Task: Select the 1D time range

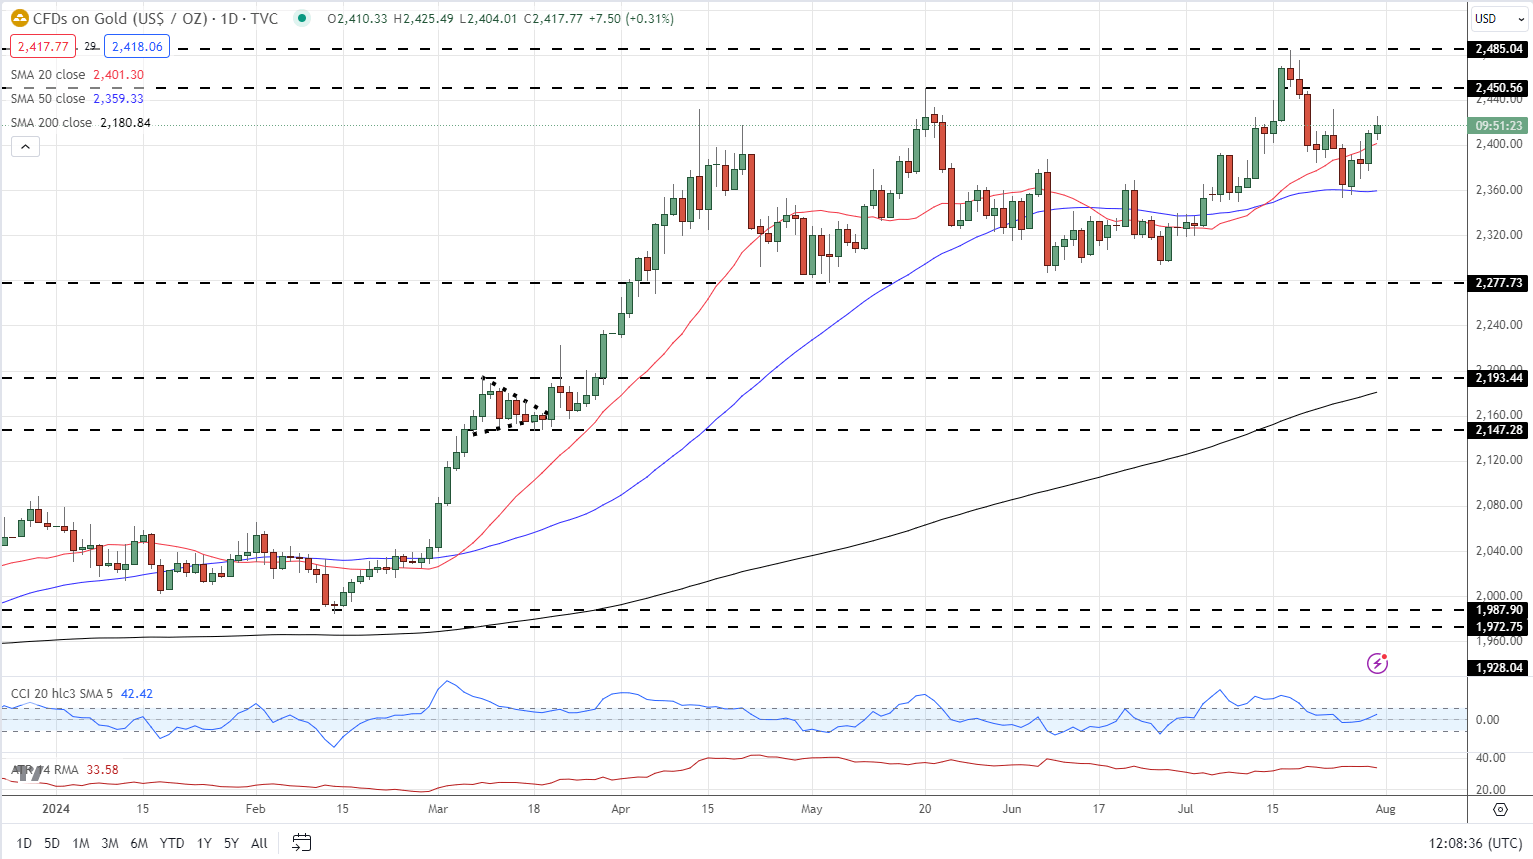Action: [x=24, y=843]
